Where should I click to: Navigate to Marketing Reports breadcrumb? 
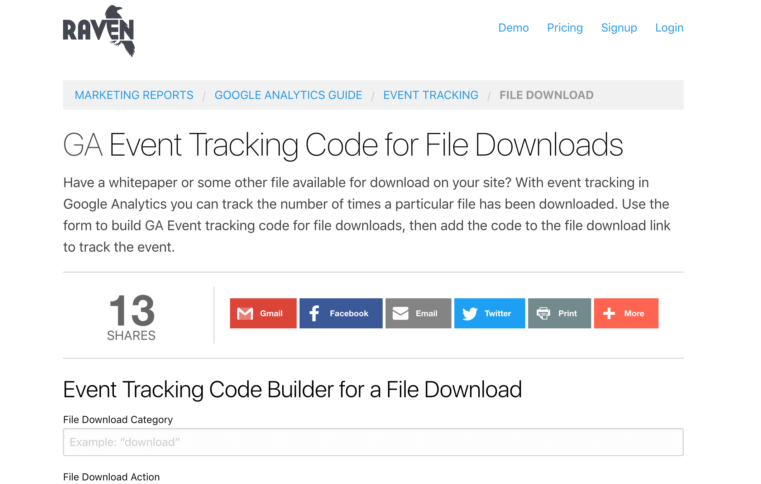pyautogui.click(x=134, y=95)
